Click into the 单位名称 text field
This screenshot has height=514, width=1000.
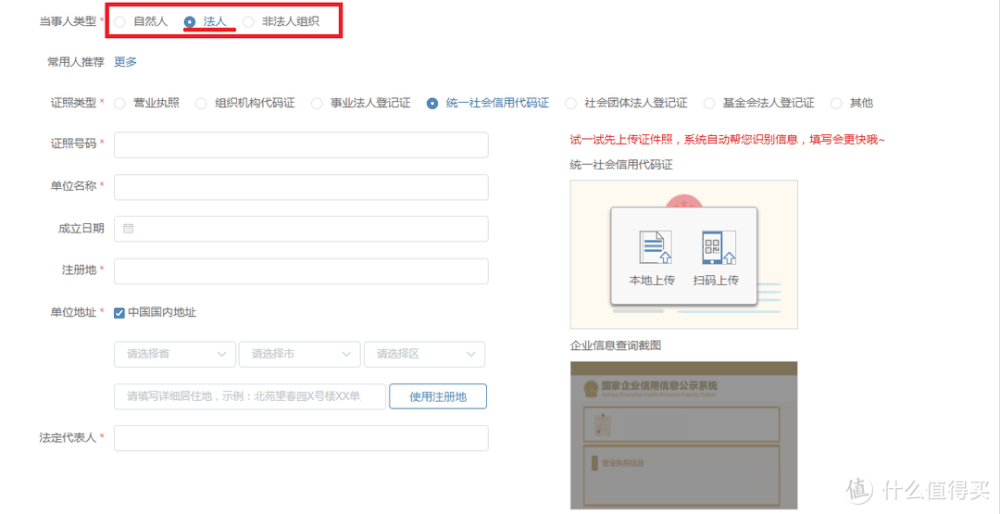(x=301, y=187)
